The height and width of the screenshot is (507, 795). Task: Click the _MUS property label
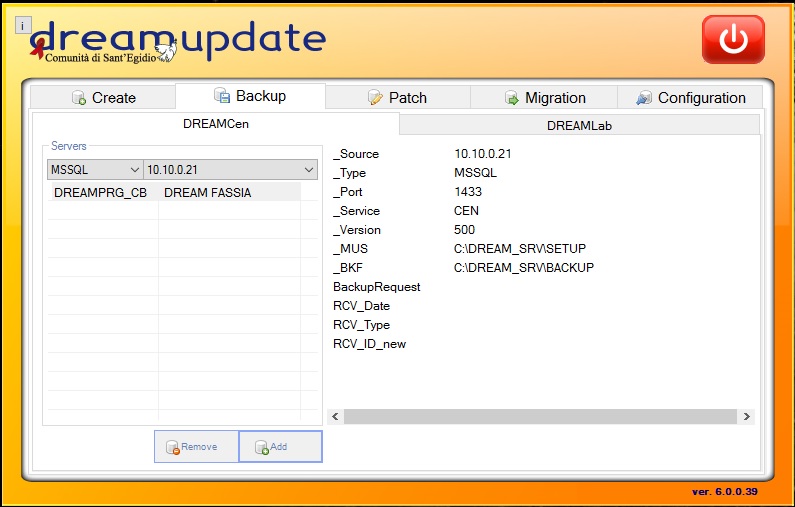click(350, 249)
